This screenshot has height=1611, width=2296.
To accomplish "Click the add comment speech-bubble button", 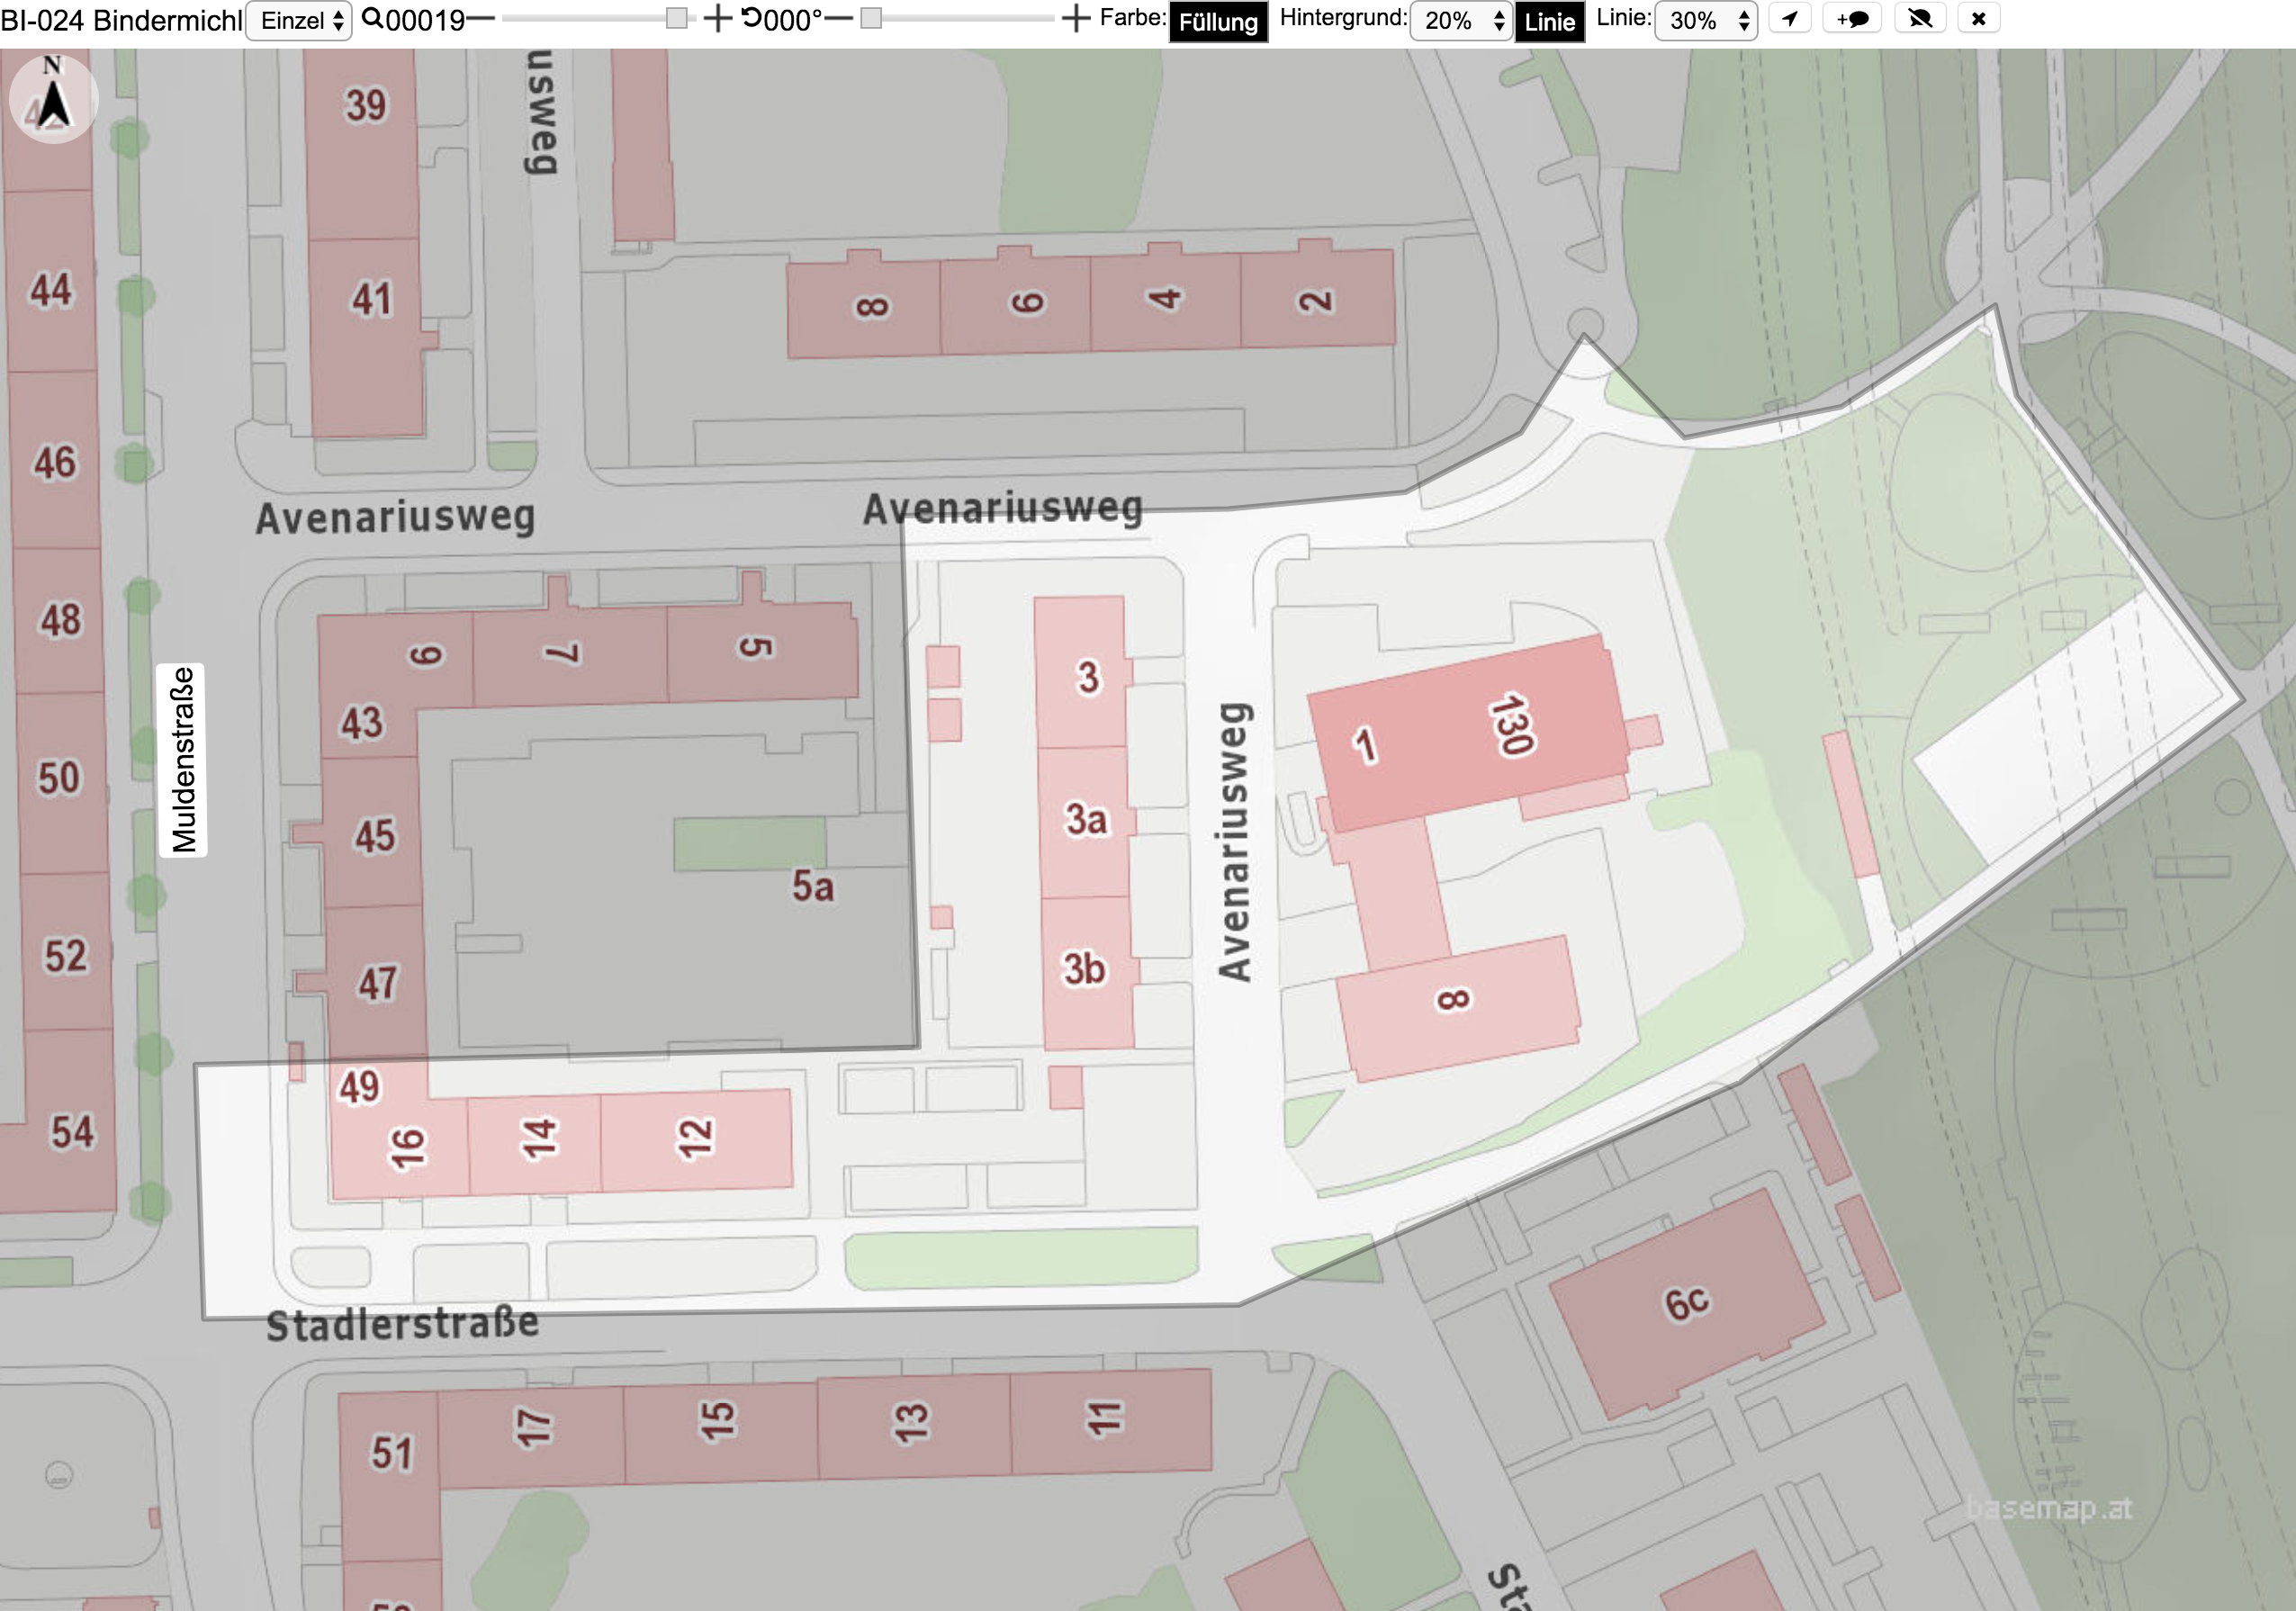I will point(1852,19).
